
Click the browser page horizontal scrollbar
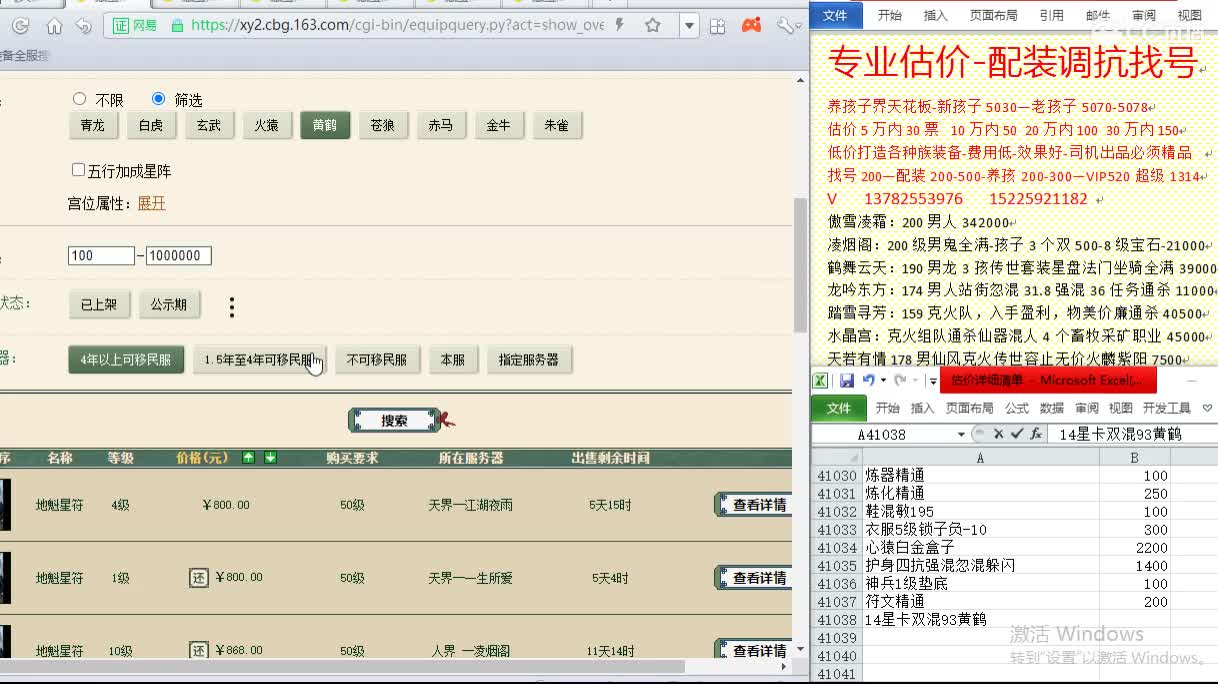point(342,666)
